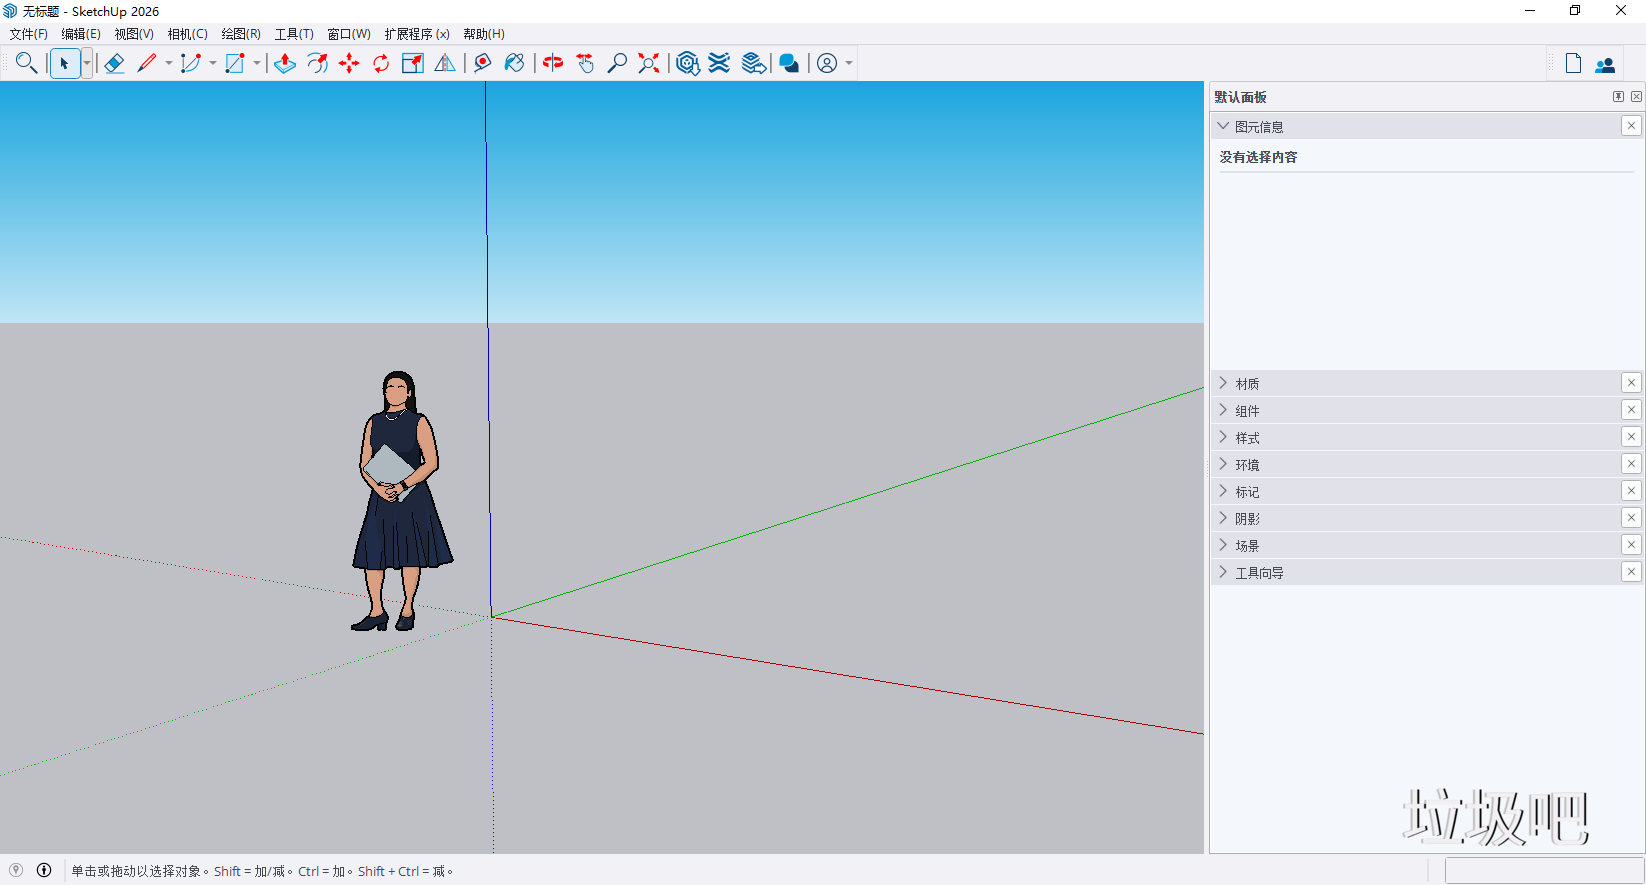The image size is (1646, 885).
Task: Activate the Move tool
Action: (x=349, y=63)
